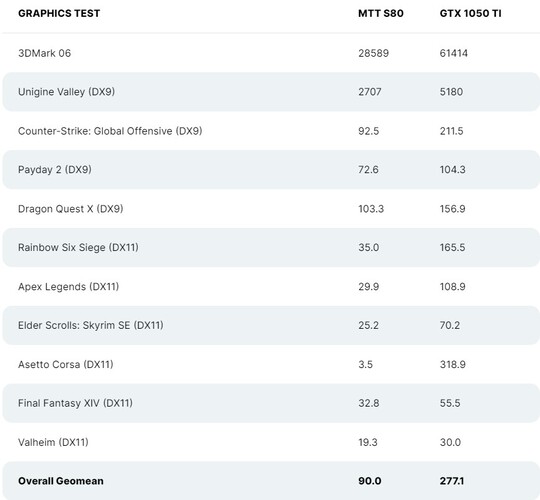Click the value 318.9
The image size is (540, 500).
[453, 364]
